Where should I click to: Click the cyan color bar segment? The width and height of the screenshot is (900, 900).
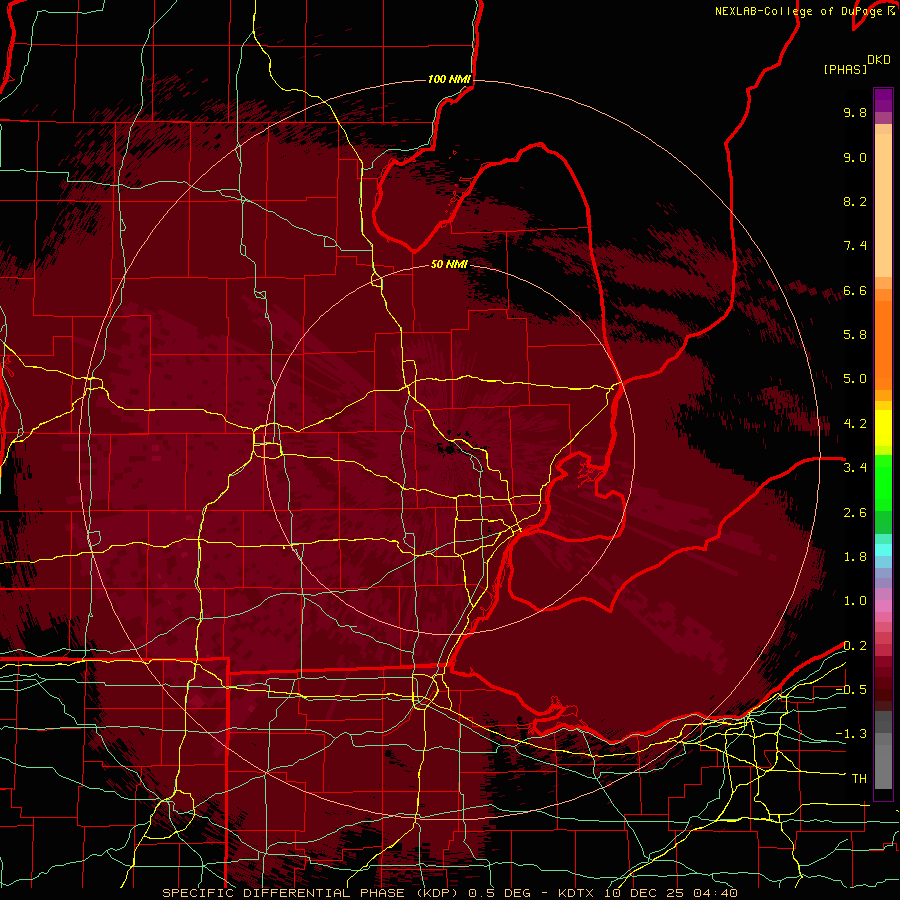(883, 550)
